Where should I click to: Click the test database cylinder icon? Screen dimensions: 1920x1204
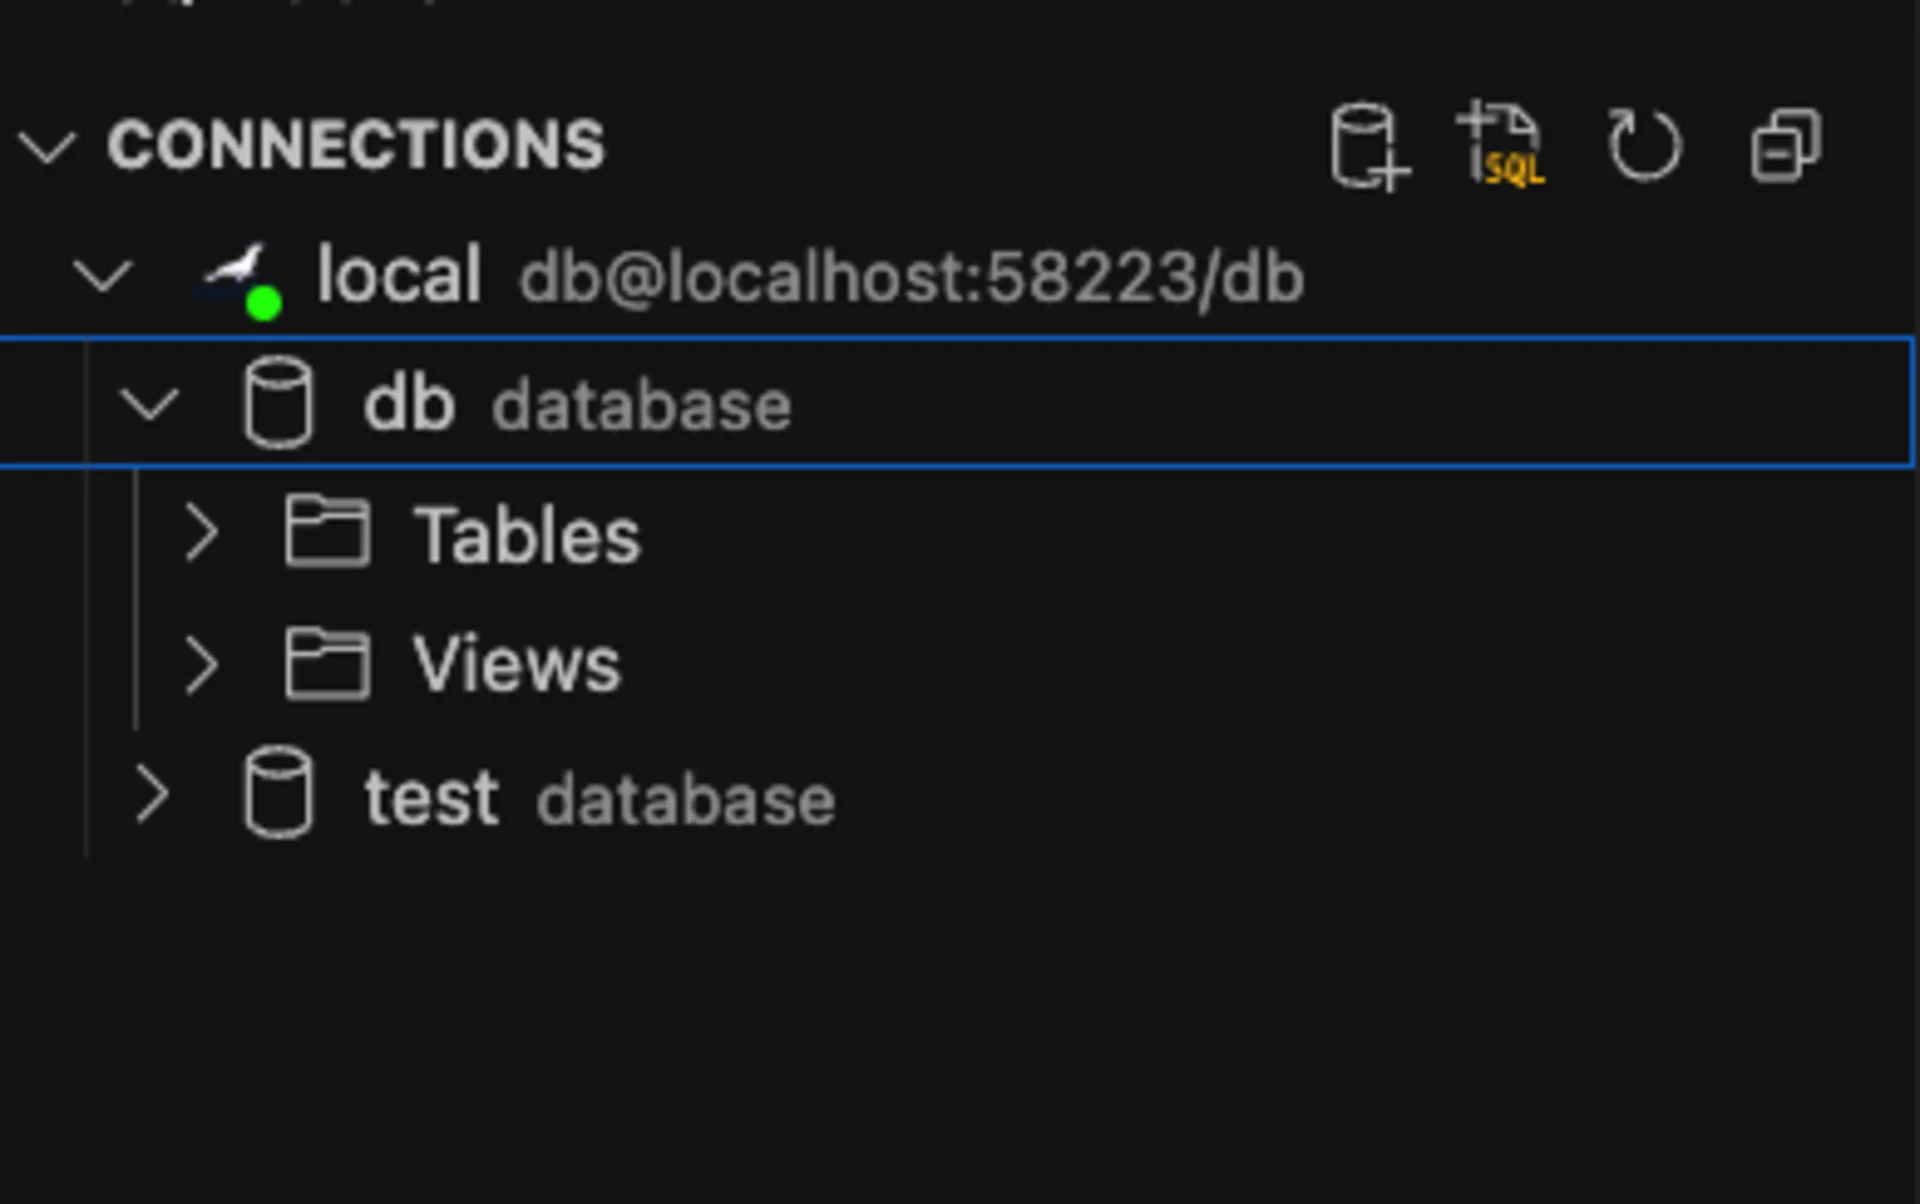pos(279,795)
